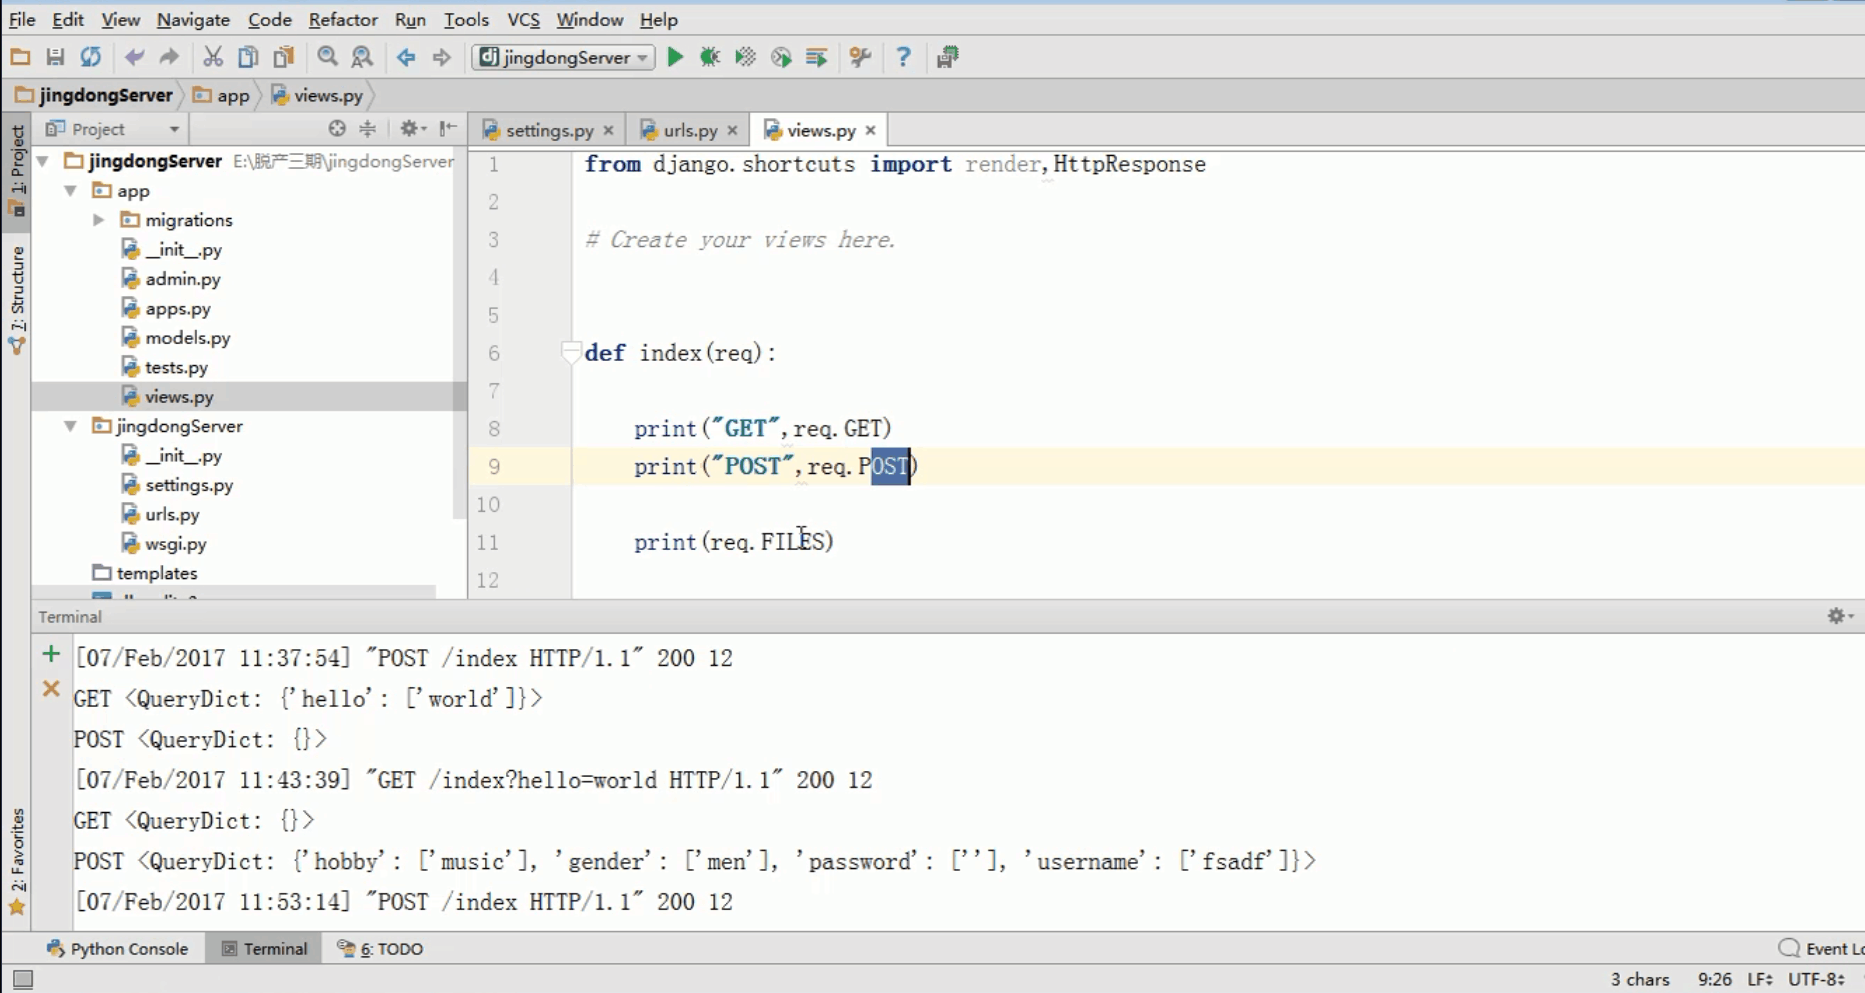Navigate forward with the right arrow icon
The height and width of the screenshot is (993, 1865).
coord(441,57)
